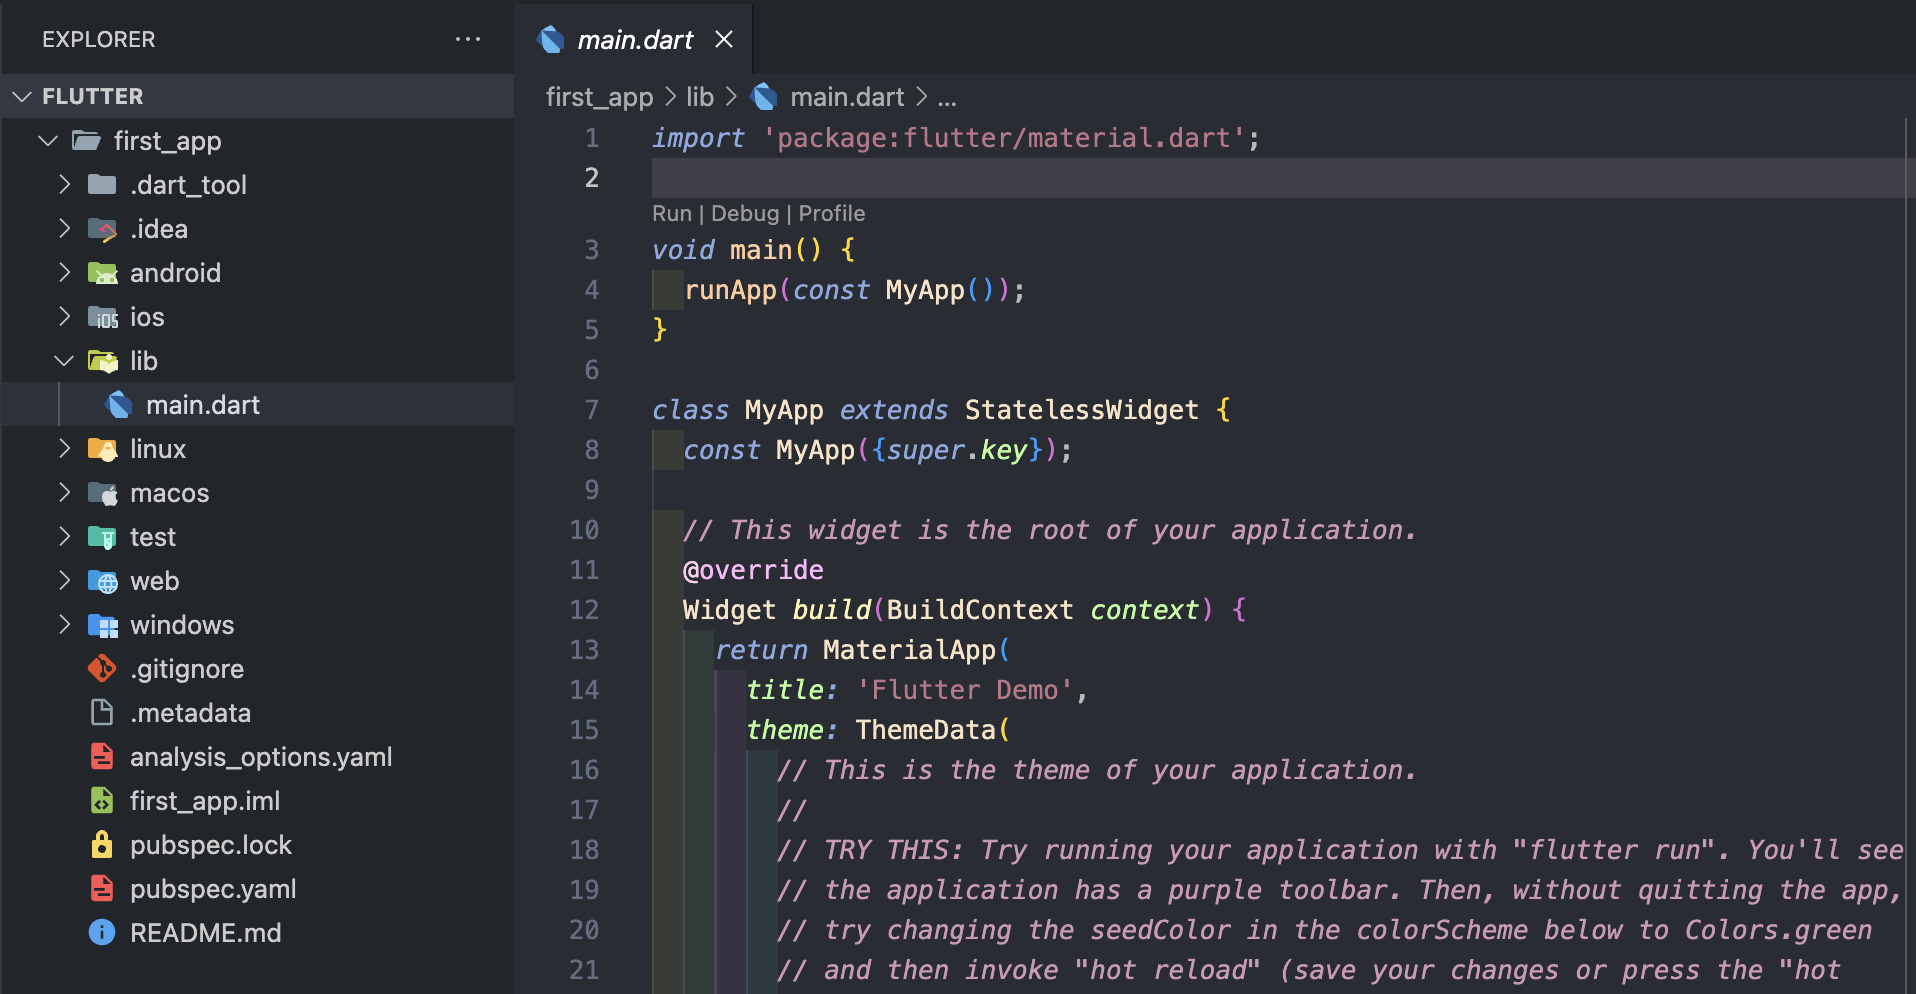Click the .idea folder icon
1916x994 pixels.
[x=102, y=229]
